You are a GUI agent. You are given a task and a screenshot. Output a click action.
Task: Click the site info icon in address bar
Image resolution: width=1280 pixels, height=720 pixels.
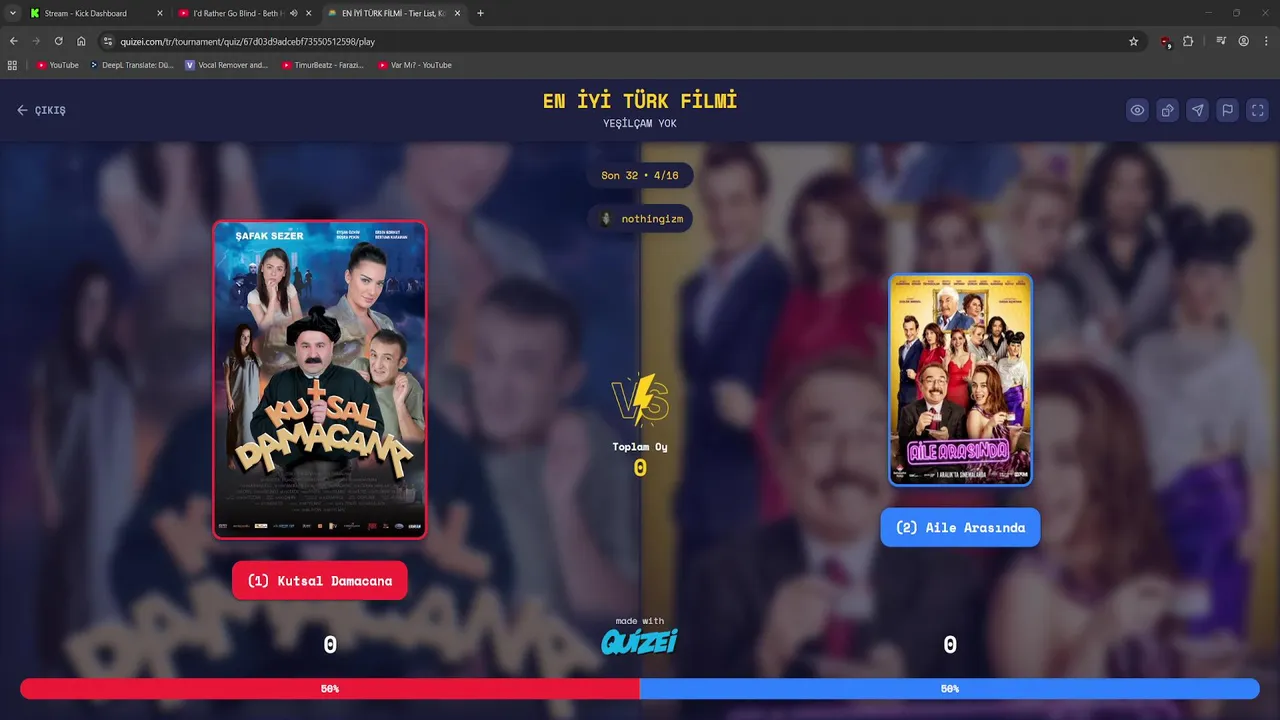point(108,41)
